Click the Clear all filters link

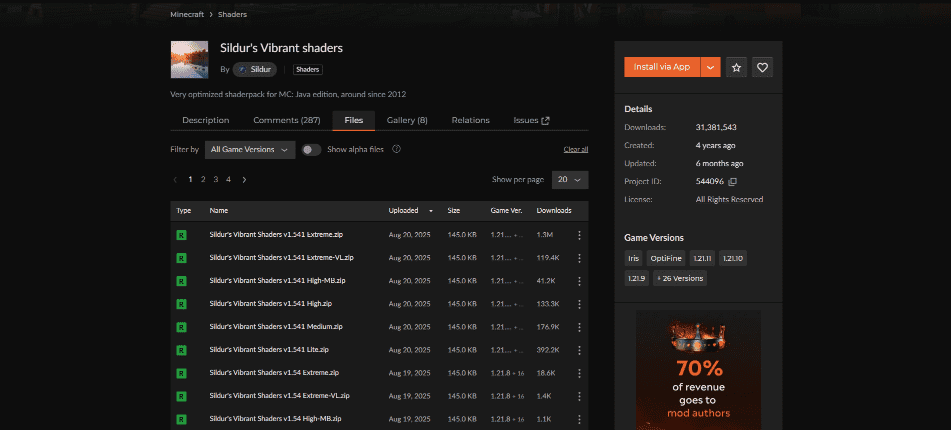(575, 149)
